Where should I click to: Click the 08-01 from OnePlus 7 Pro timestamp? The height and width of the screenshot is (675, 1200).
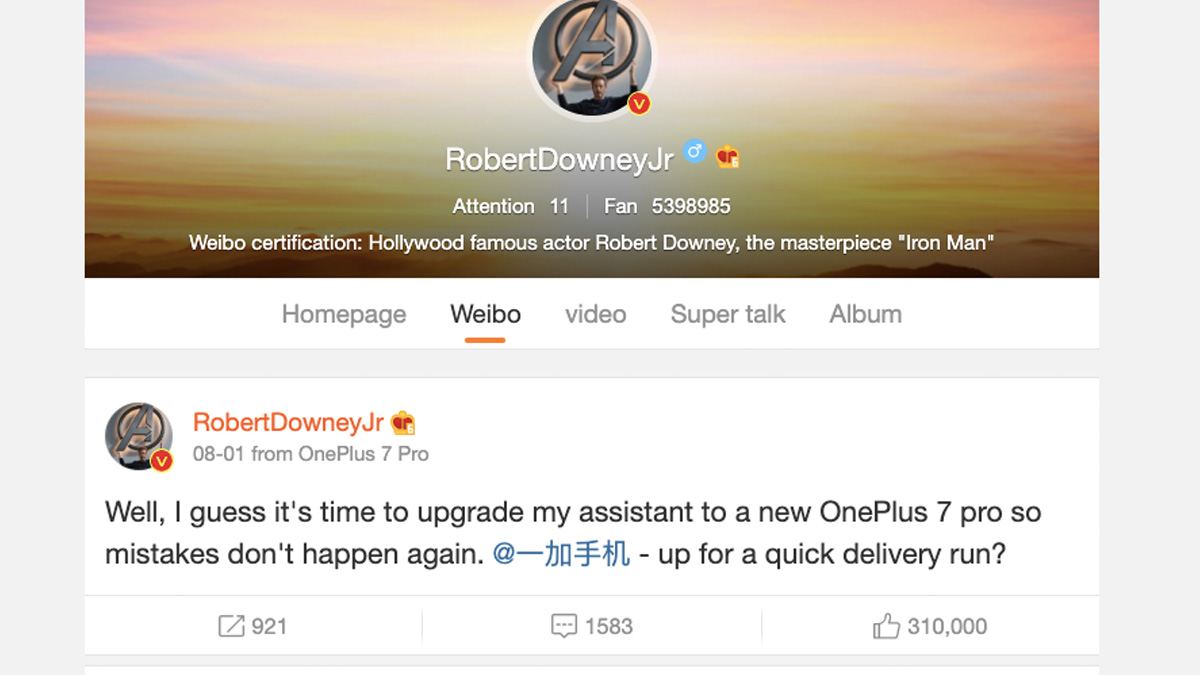[x=311, y=454]
